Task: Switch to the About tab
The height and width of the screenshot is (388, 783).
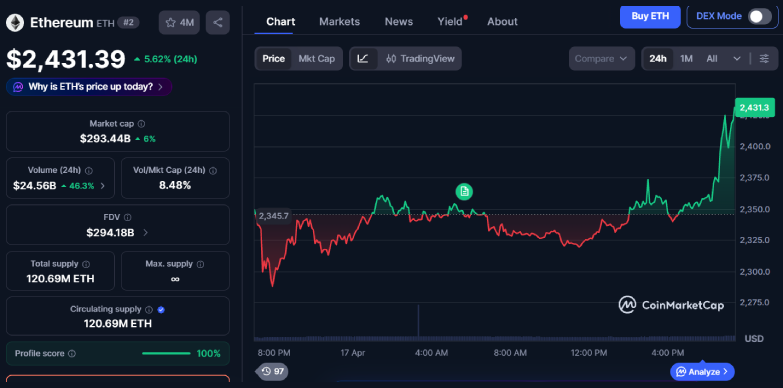Action: 502,21
